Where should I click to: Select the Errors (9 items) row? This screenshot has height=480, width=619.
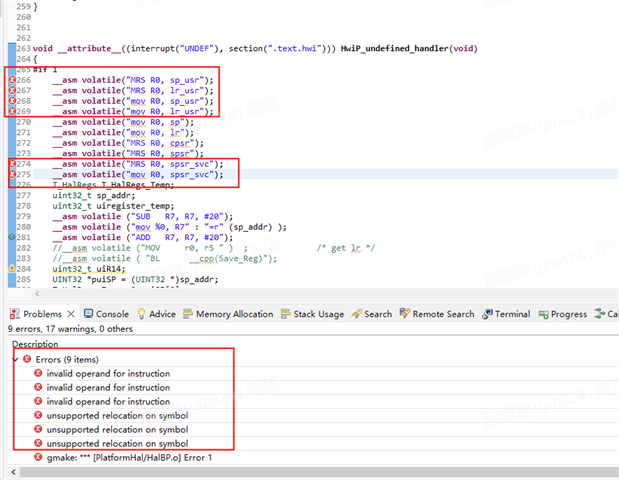coord(313,359)
